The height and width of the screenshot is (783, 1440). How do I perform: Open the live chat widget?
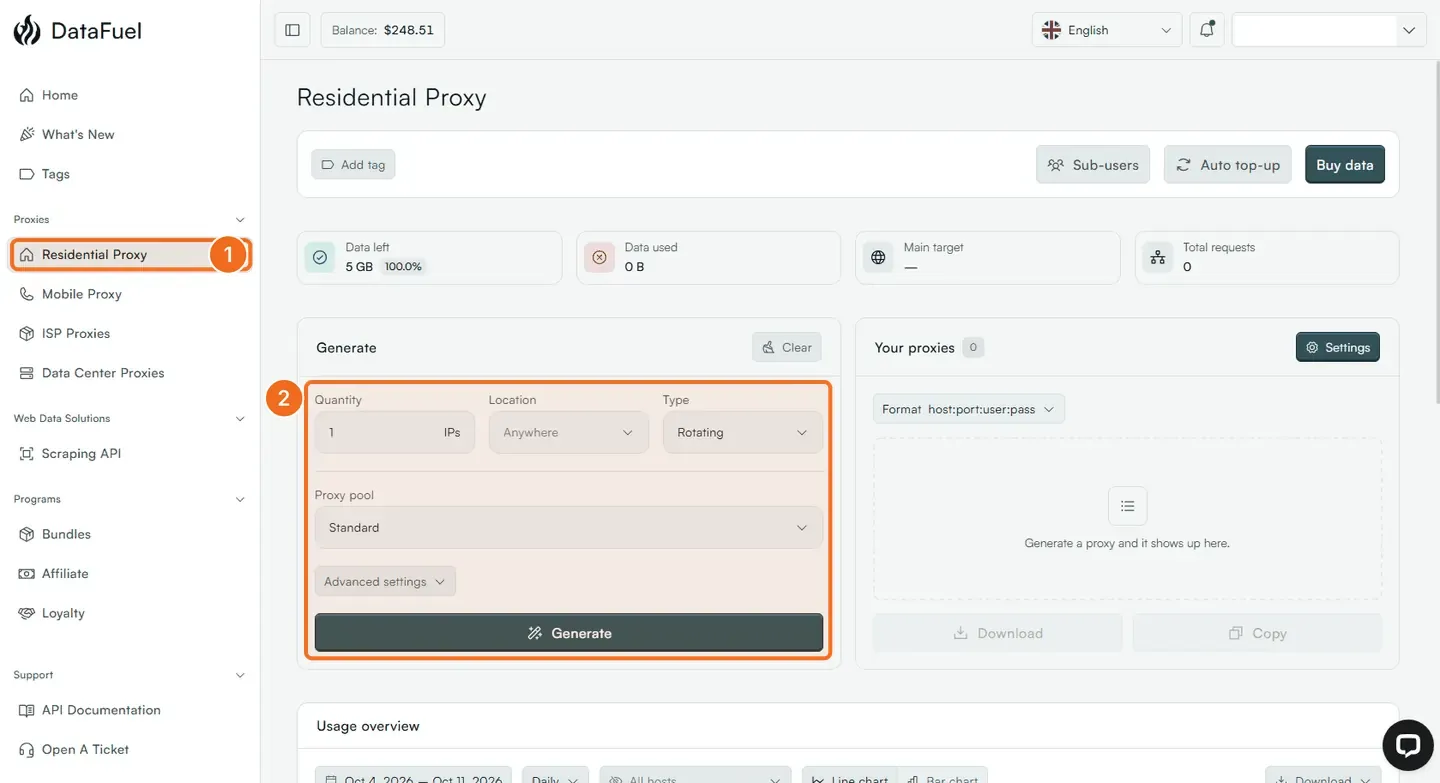pyautogui.click(x=1408, y=746)
